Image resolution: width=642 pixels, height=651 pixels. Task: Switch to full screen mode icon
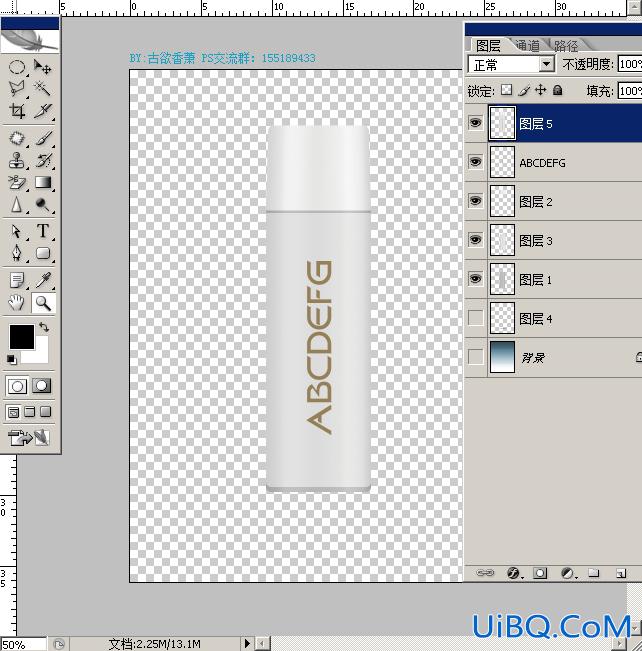tap(45, 412)
